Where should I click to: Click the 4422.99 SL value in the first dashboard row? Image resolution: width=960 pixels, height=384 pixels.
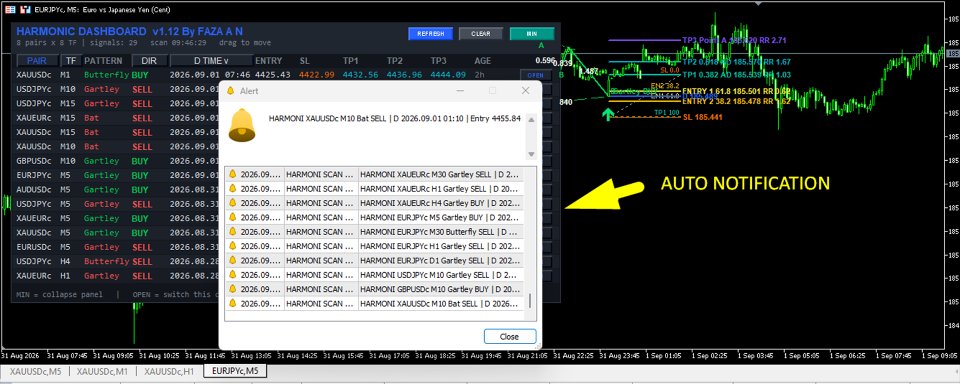(317, 75)
